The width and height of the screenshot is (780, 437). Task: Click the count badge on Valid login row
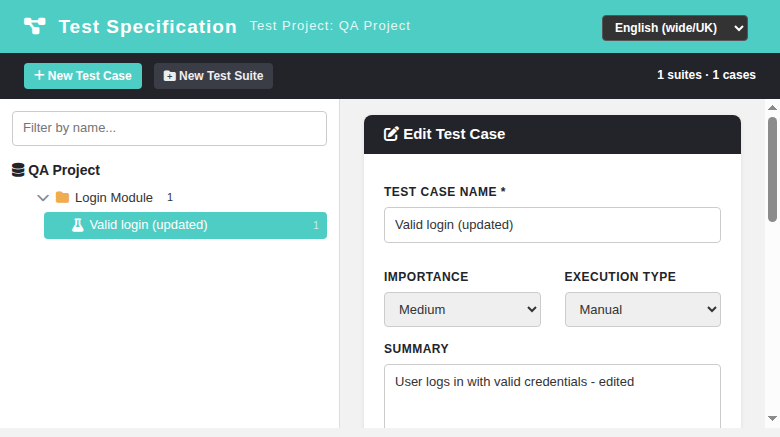(316, 225)
